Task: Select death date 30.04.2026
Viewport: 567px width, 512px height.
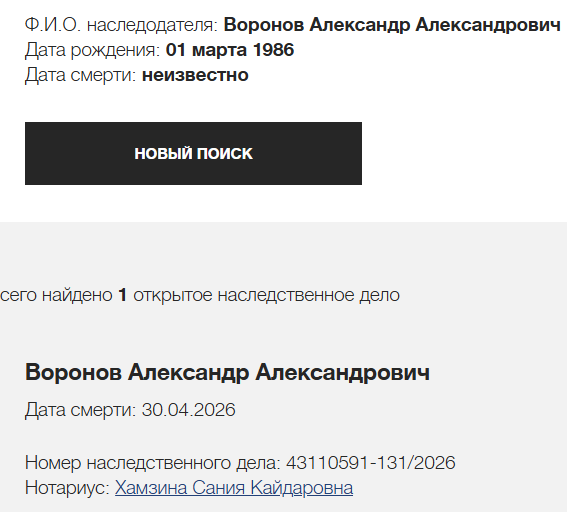Action: 188,410
